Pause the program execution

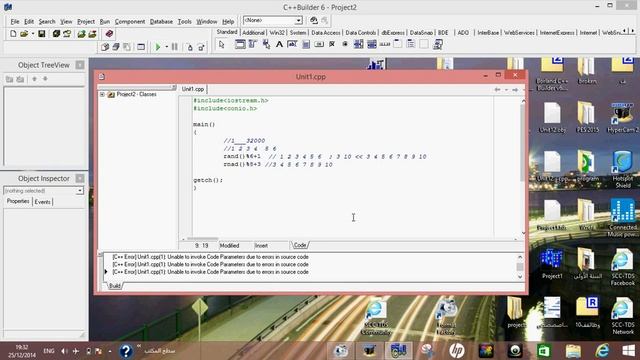(174, 47)
